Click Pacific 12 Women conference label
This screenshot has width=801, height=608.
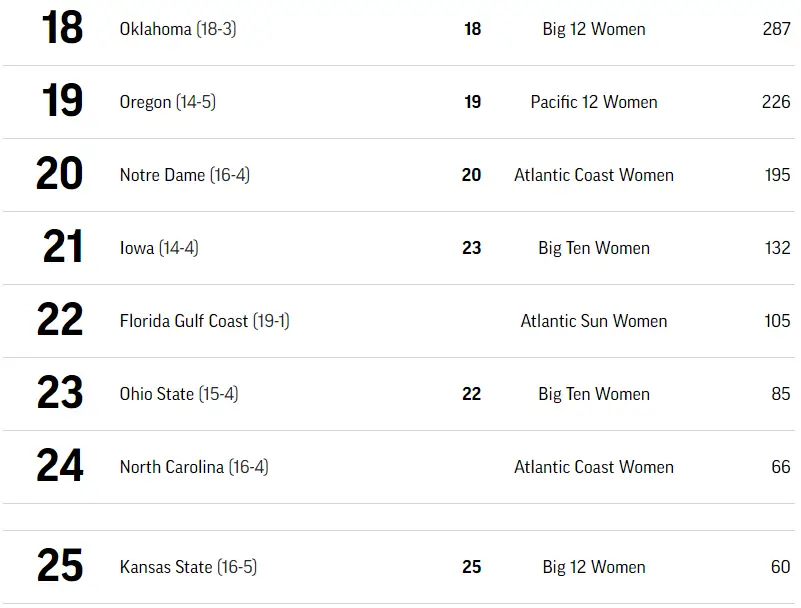point(594,102)
